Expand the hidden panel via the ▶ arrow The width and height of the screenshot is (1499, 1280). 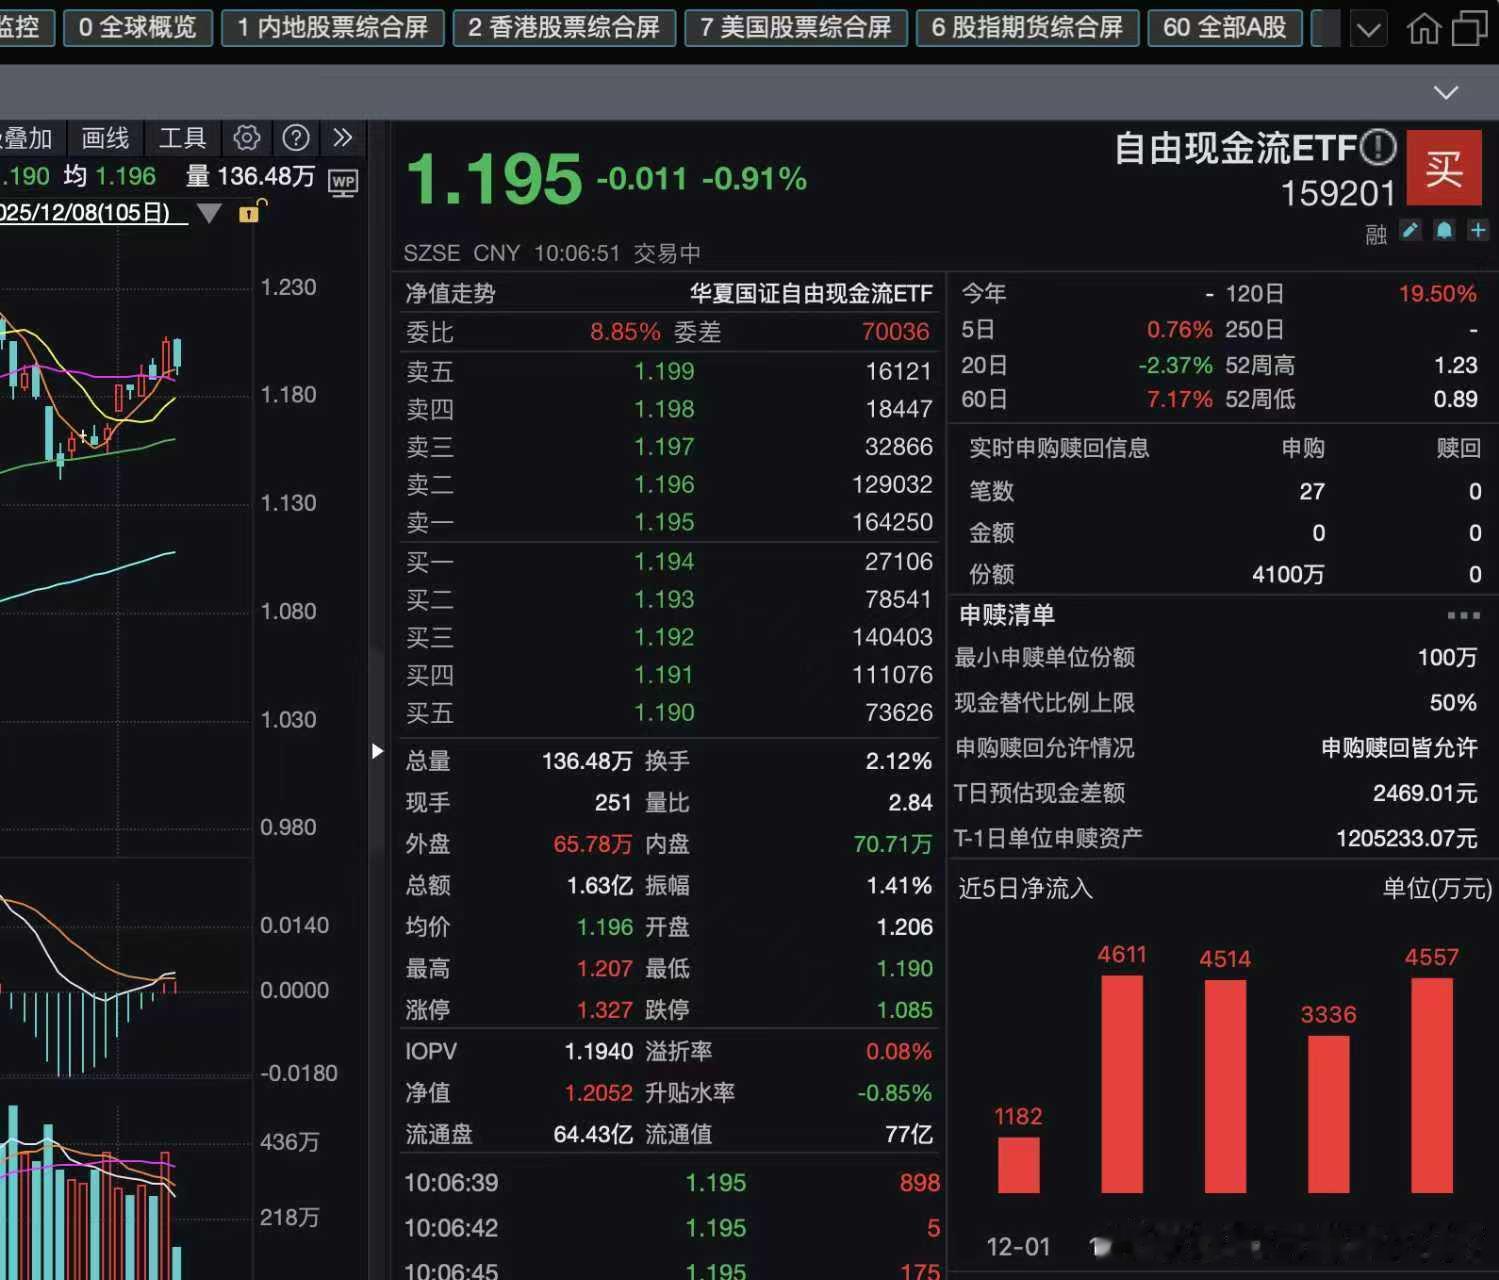[x=377, y=751]
